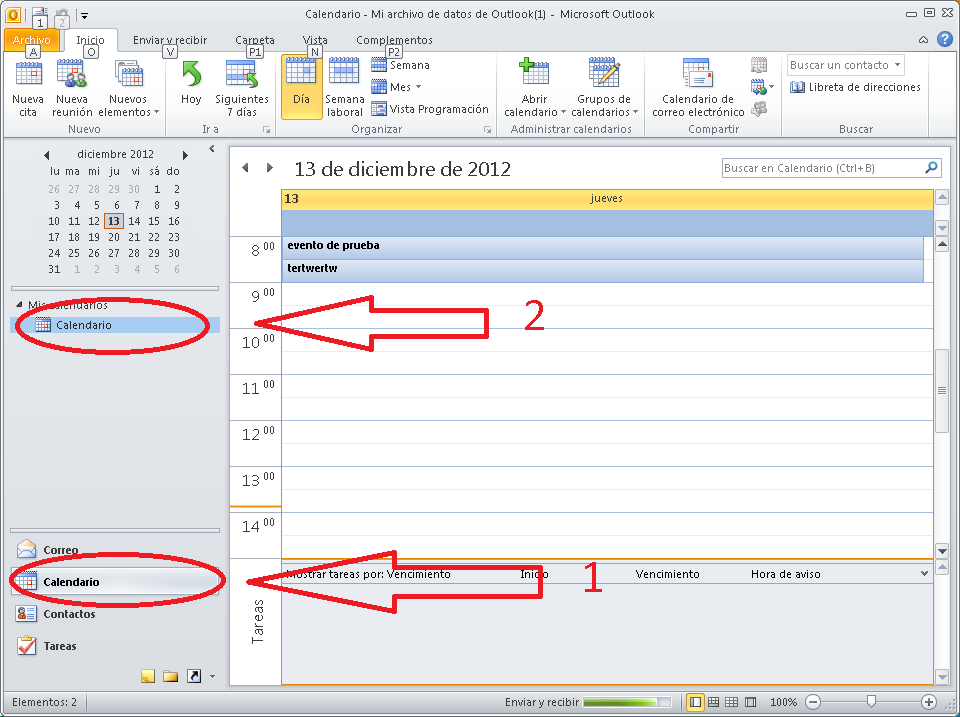
Task: Open the Vista tab
Action: (315, 40)
